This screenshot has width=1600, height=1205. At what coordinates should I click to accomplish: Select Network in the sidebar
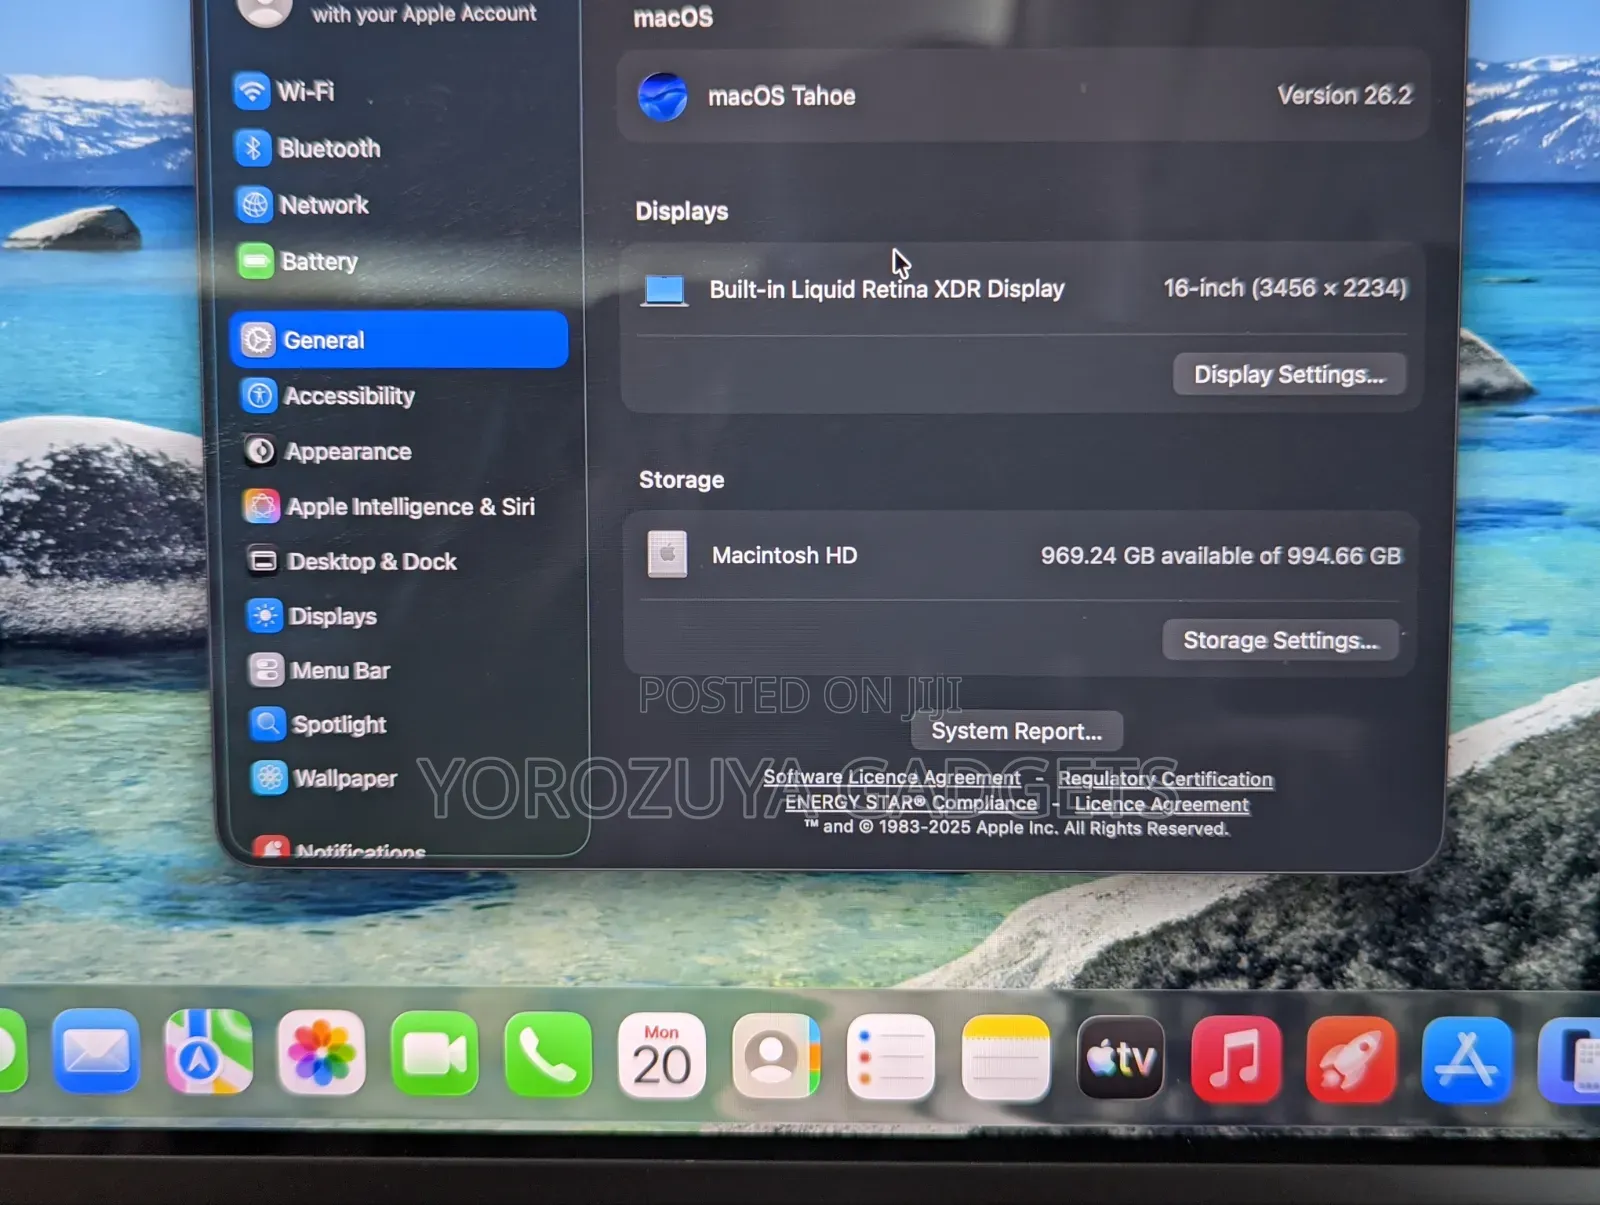[303, 205]
